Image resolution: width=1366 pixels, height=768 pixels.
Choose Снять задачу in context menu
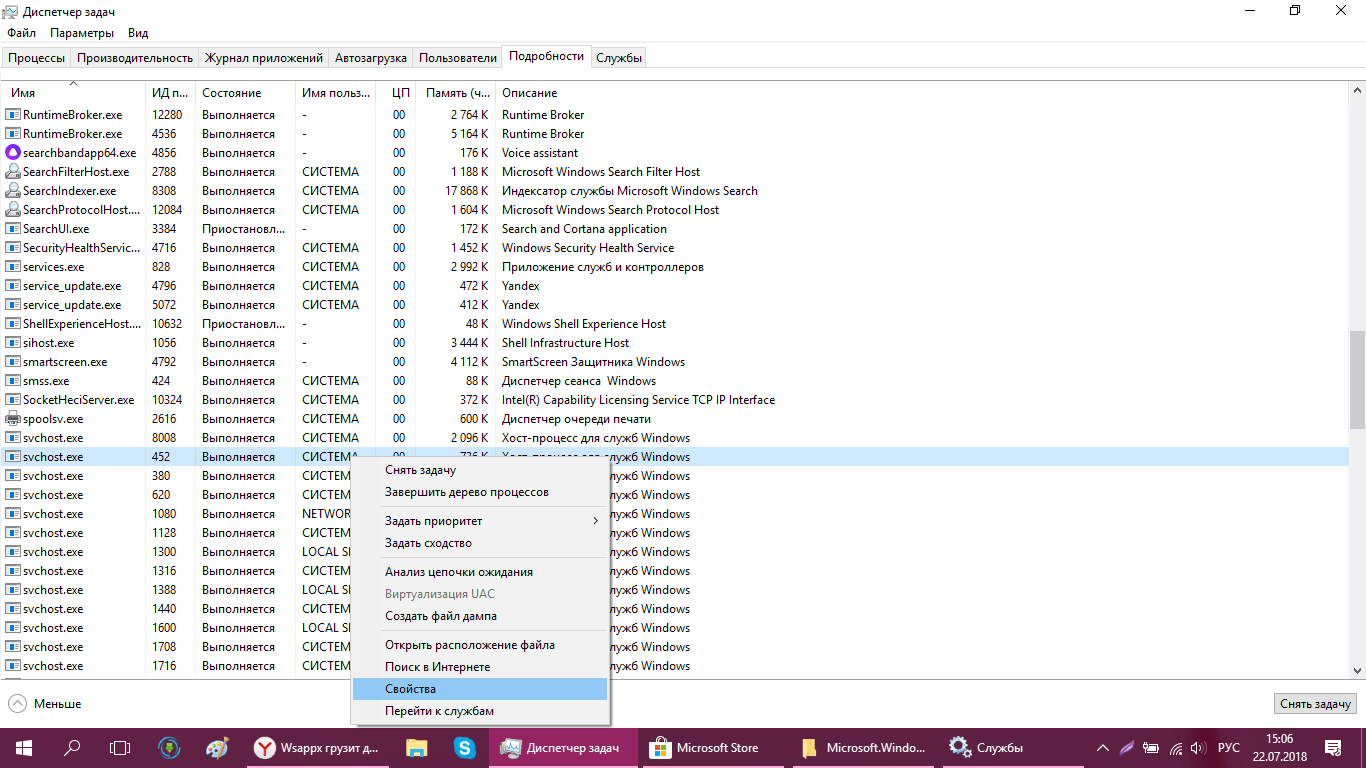pyautogui.click(x=480, y=470)
